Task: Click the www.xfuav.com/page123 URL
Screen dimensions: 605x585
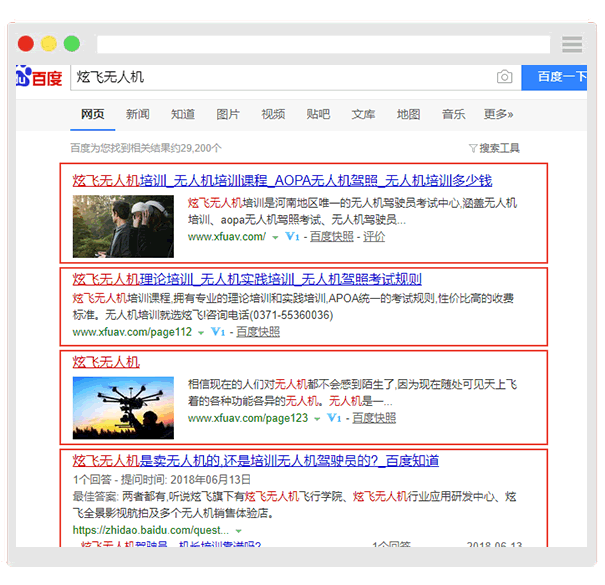Action: tap(248, 418)
